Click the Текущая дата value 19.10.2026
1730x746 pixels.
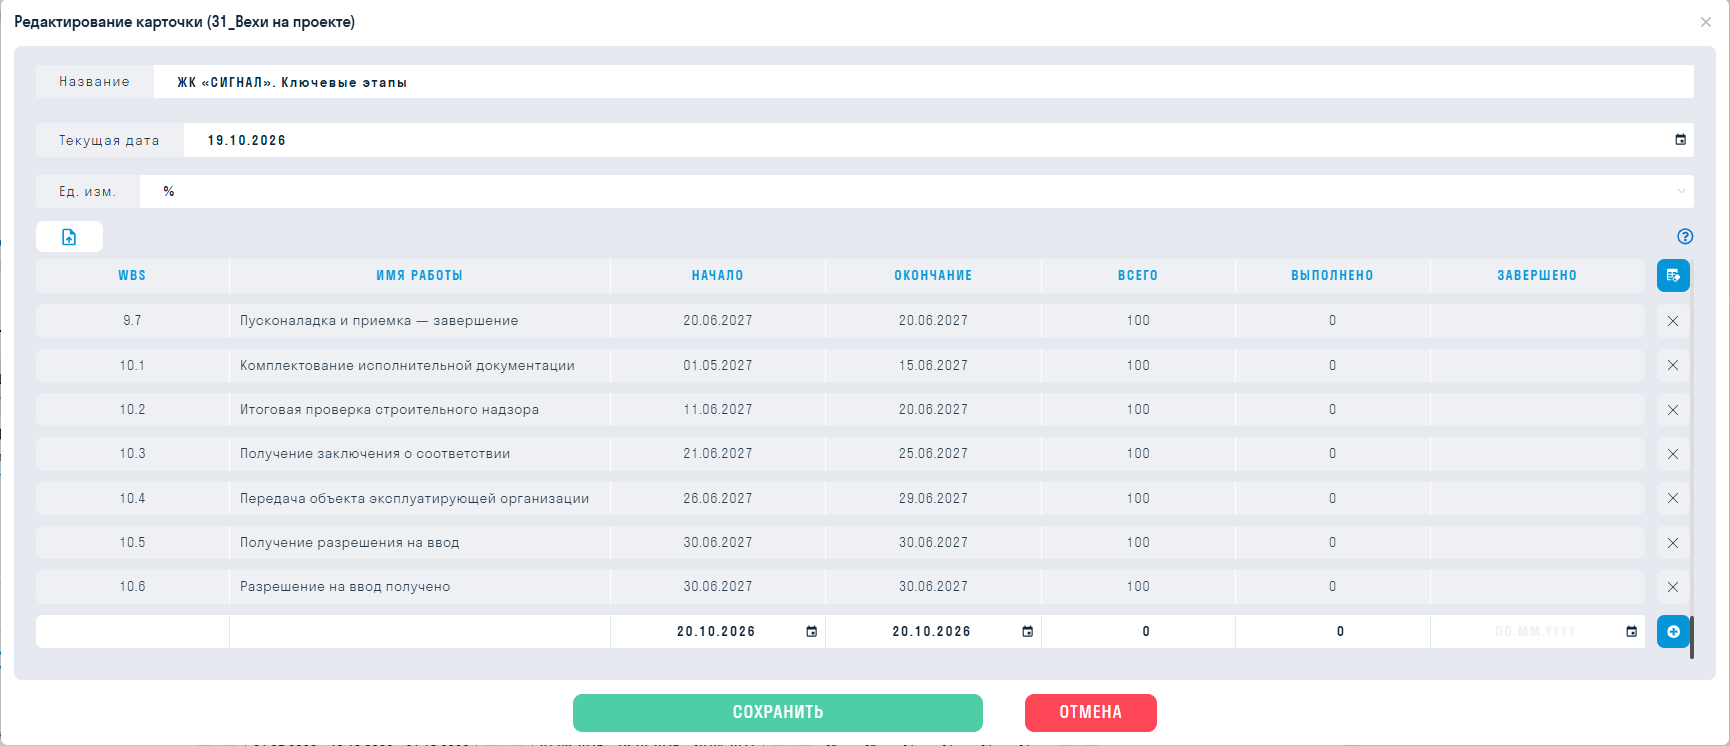(247, 141)
